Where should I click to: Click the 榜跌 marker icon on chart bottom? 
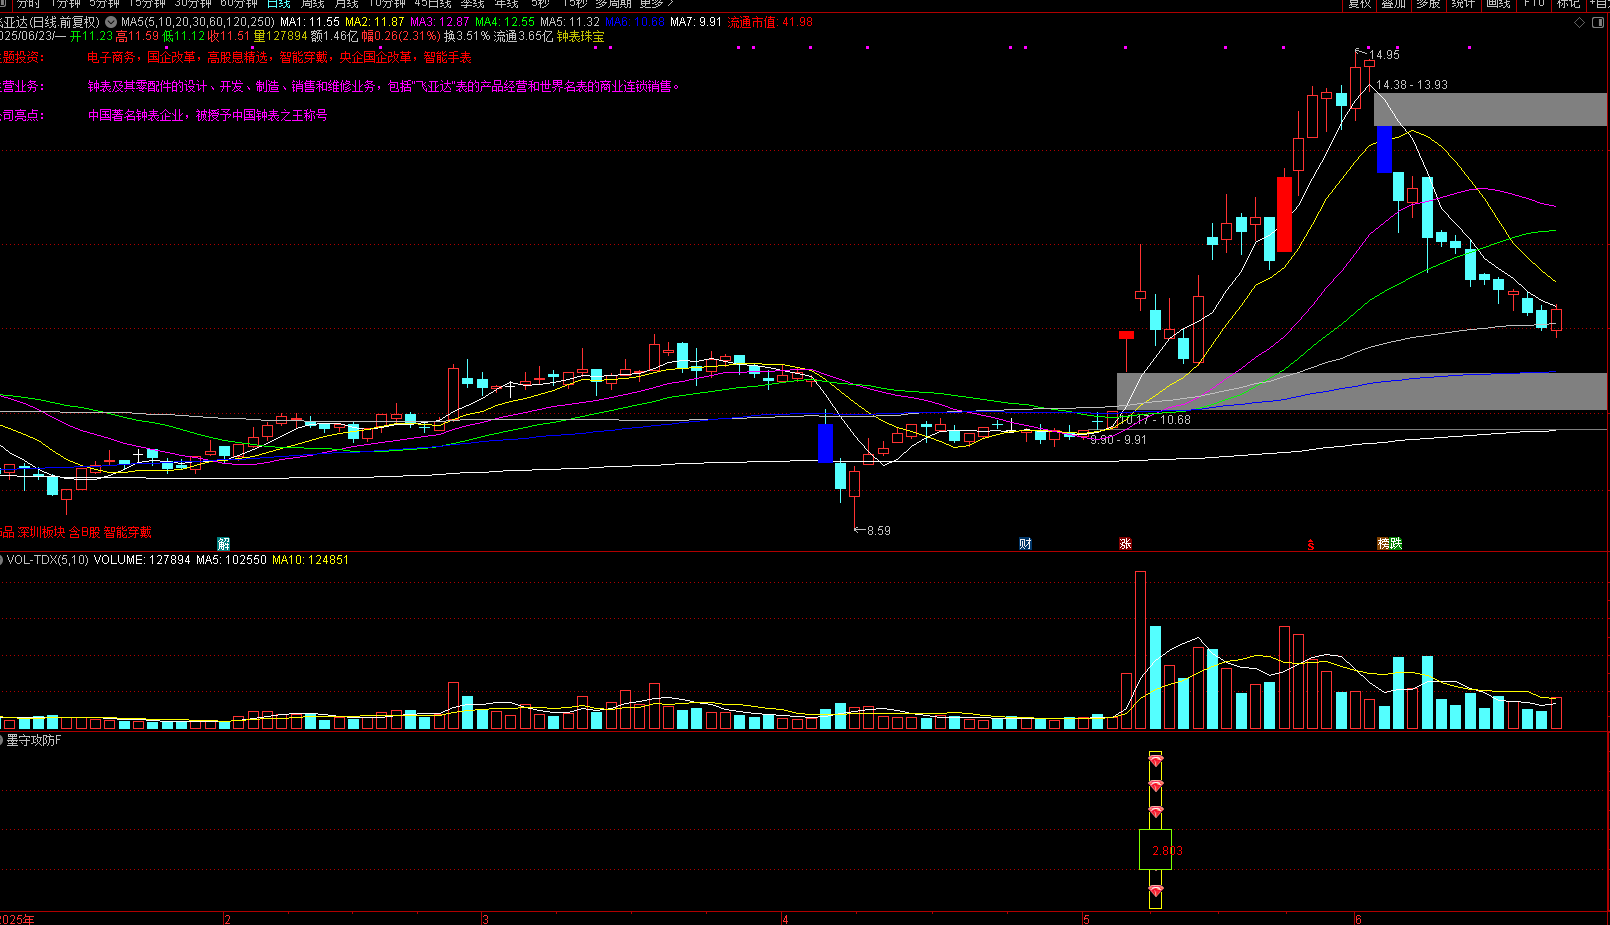[1390, 544]
